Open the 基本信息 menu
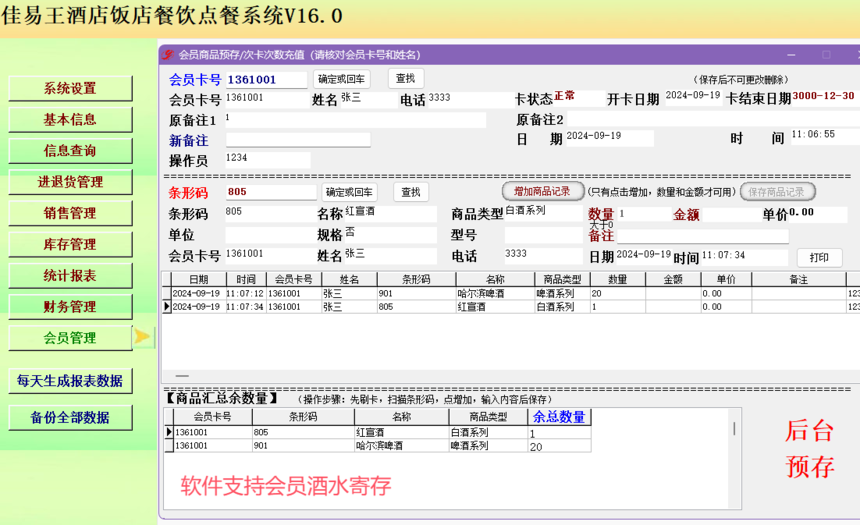 pyautogui.click(x=70, y=119)
